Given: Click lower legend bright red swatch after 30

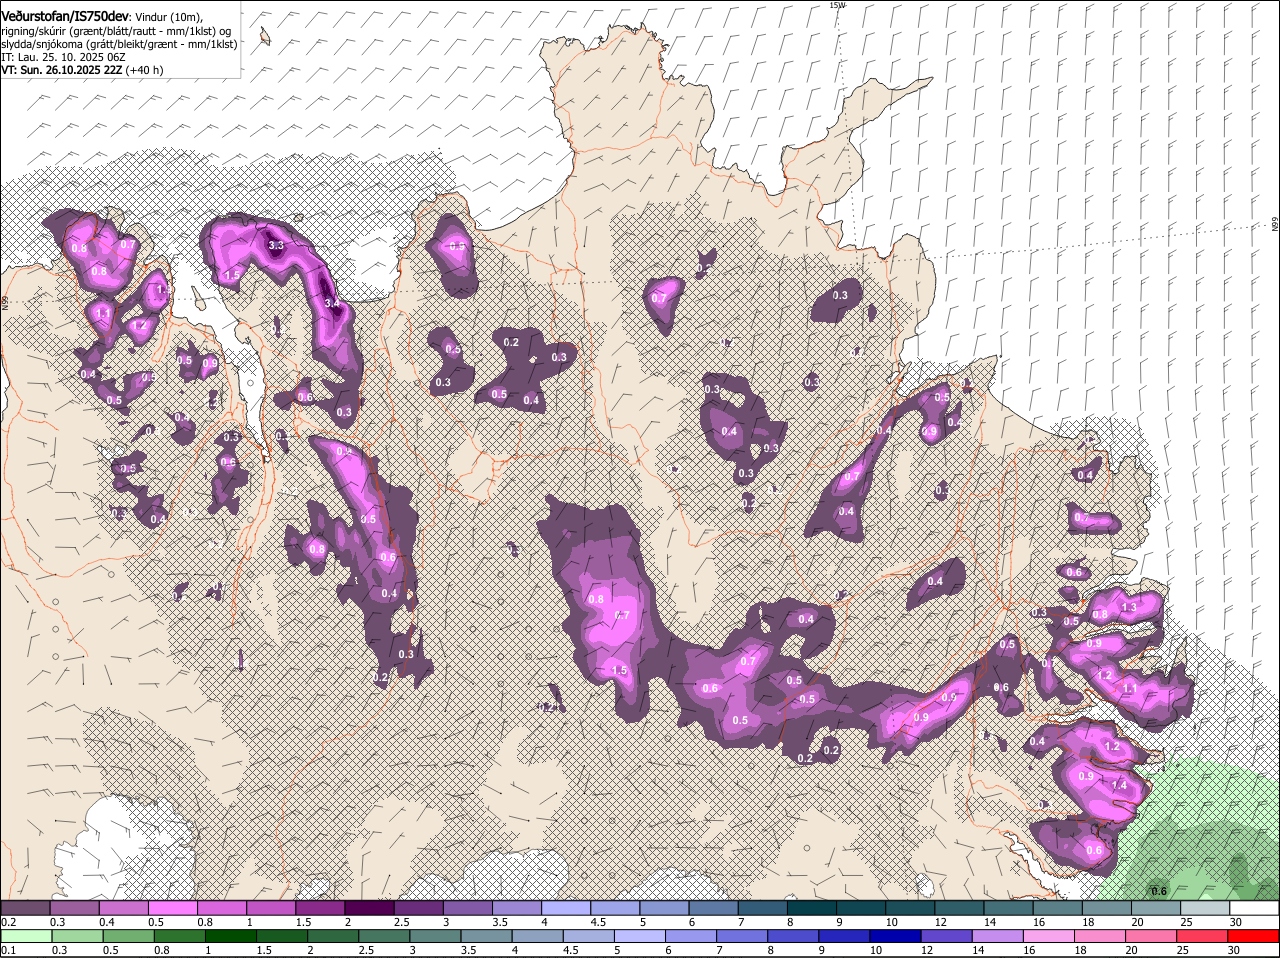Looking at the screenshot, I should (1252, 937).
